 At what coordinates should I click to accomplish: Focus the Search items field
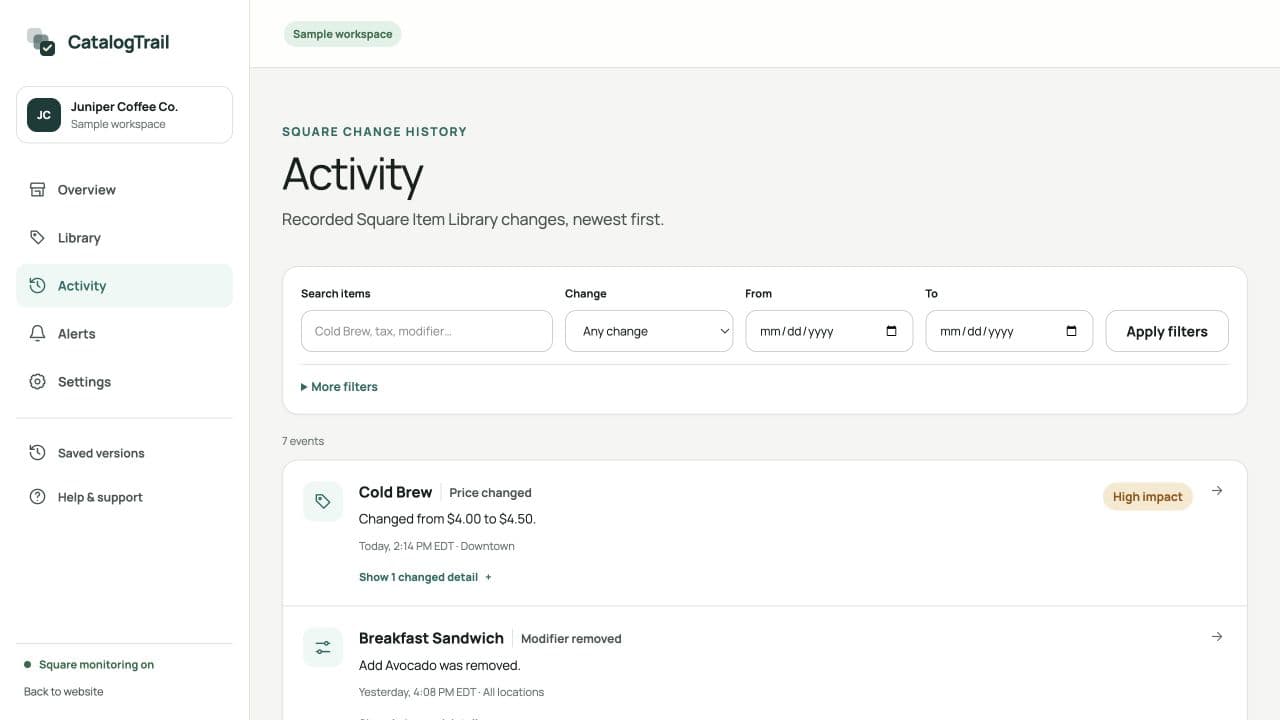[x=427, y=331]
